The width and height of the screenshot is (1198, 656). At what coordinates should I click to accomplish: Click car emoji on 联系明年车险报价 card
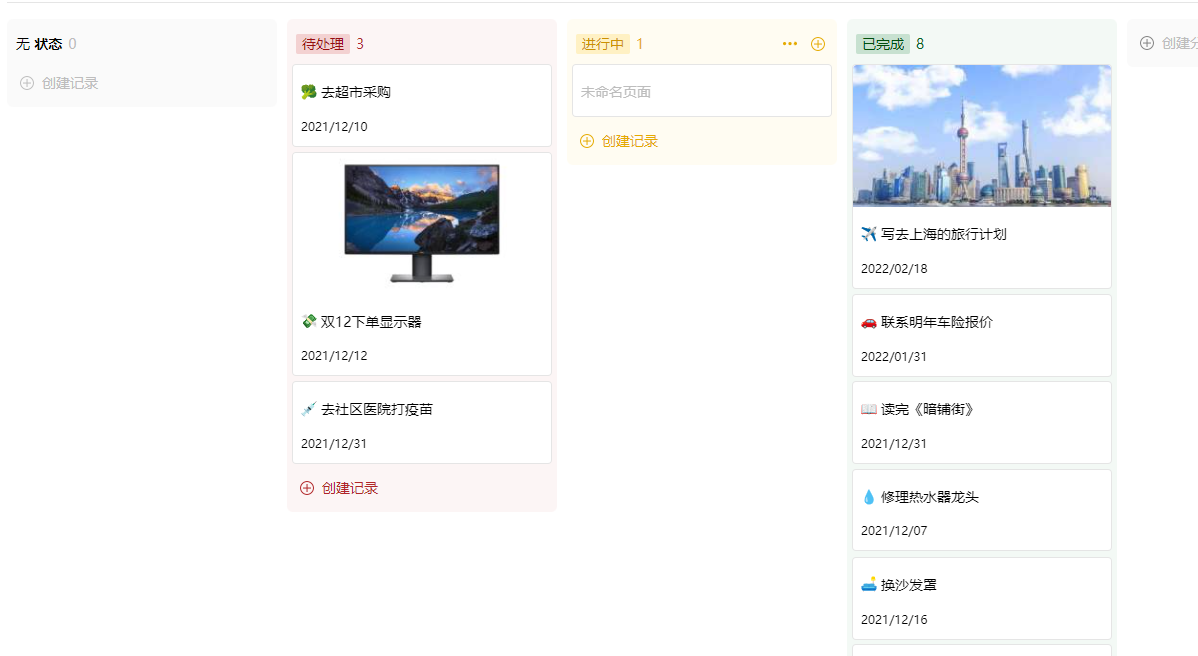point(869,322)
